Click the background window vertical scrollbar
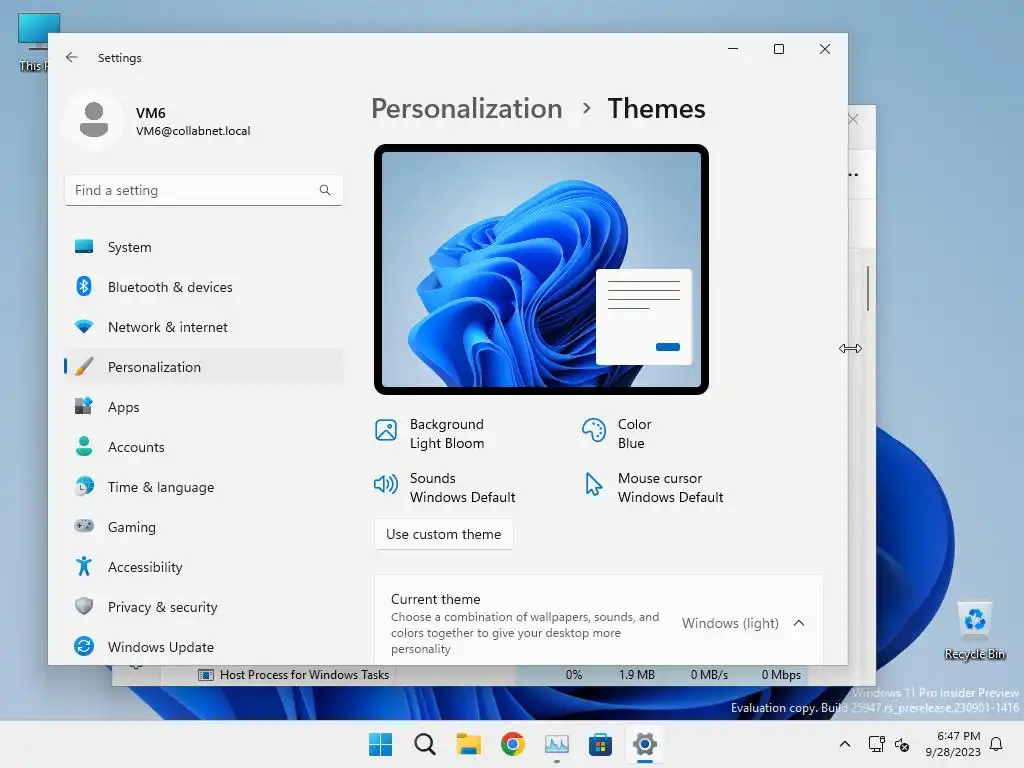Image resolution: width=1024 pixels, height=768 pixels. click(868, 288)
